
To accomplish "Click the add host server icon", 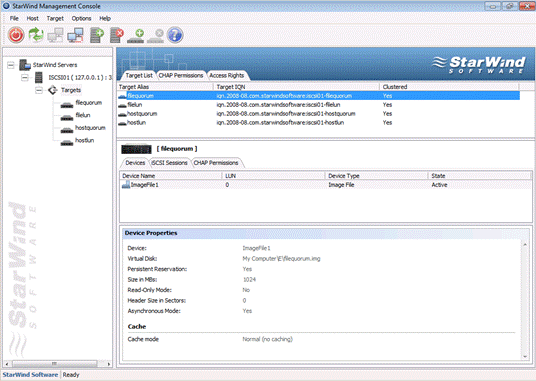I will [97, 35].
